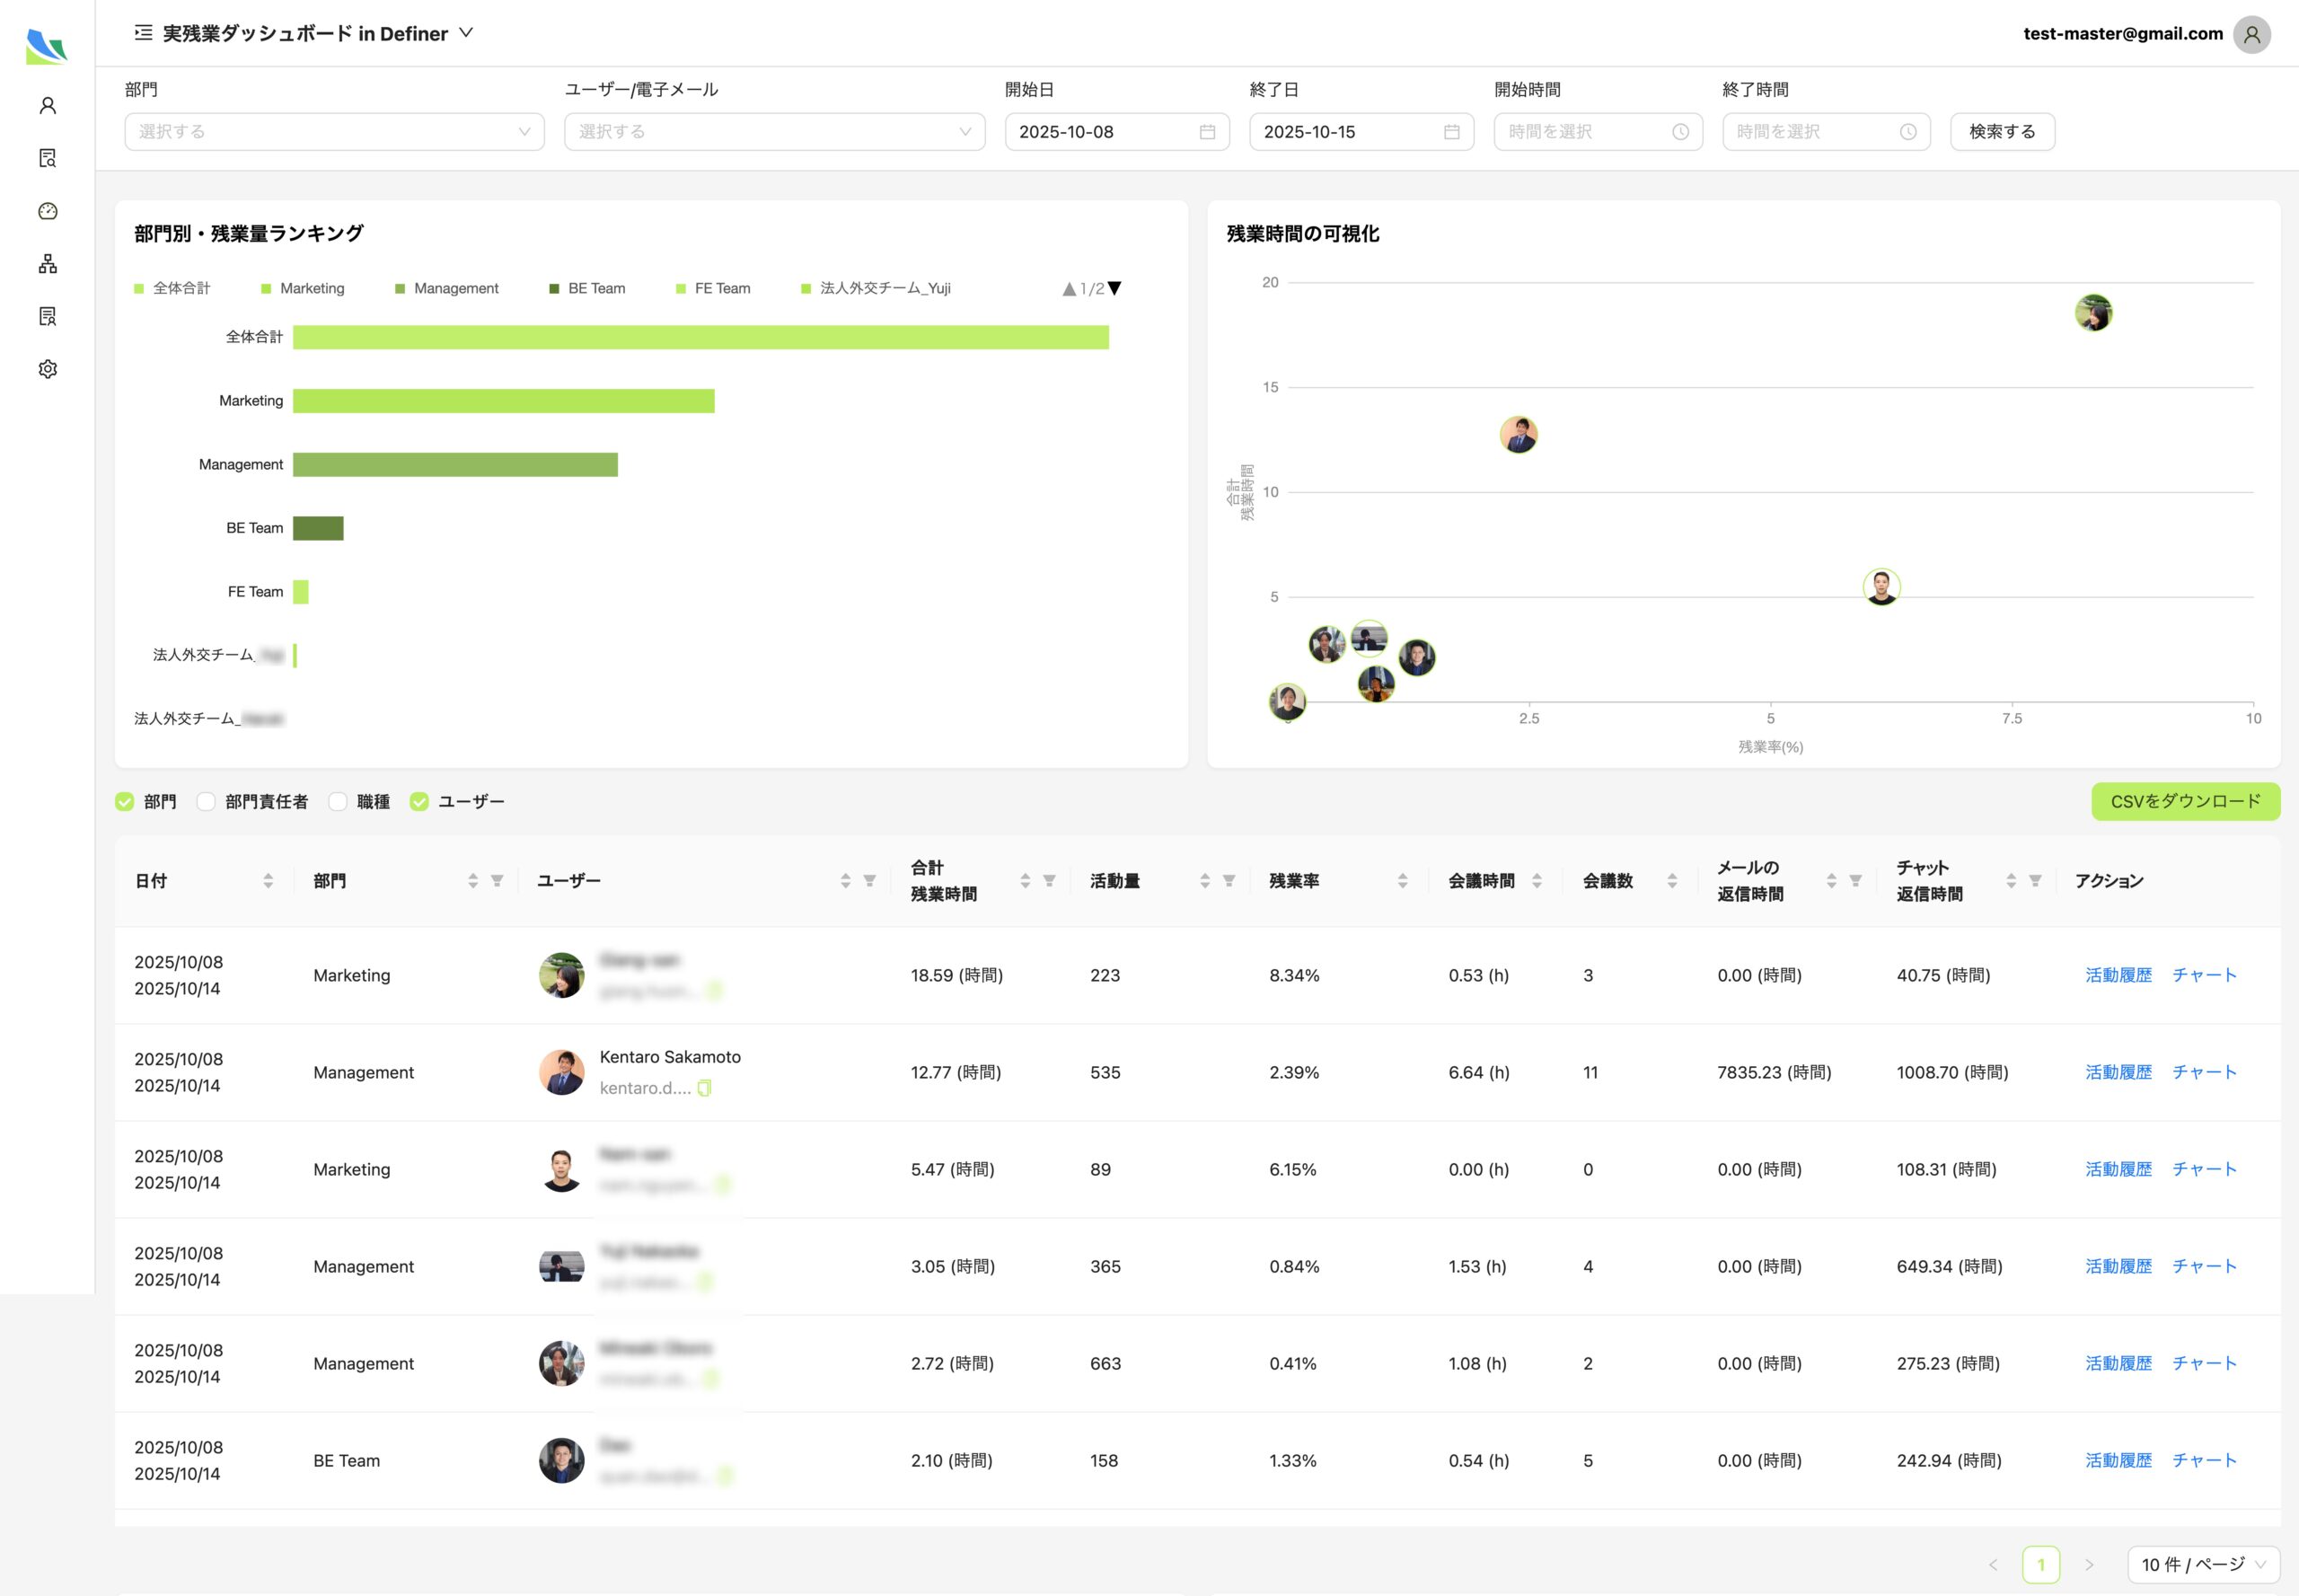
Task: Click the user profile sidebar icon
Action: point(47,105)
